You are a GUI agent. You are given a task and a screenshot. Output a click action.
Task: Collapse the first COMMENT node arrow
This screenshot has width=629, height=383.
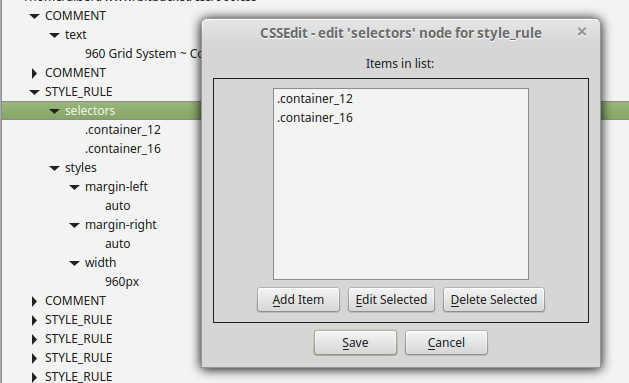[34, 16]
